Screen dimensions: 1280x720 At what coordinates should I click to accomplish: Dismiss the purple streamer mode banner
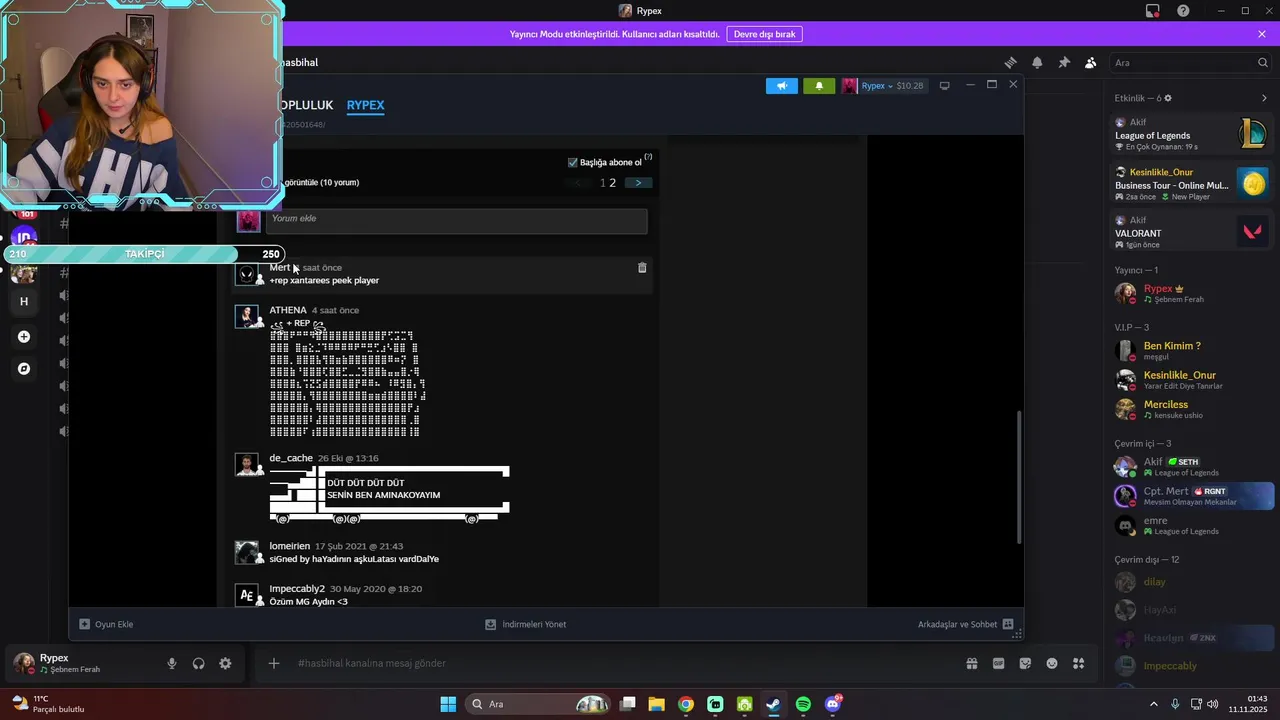(x=1262, y=34)
